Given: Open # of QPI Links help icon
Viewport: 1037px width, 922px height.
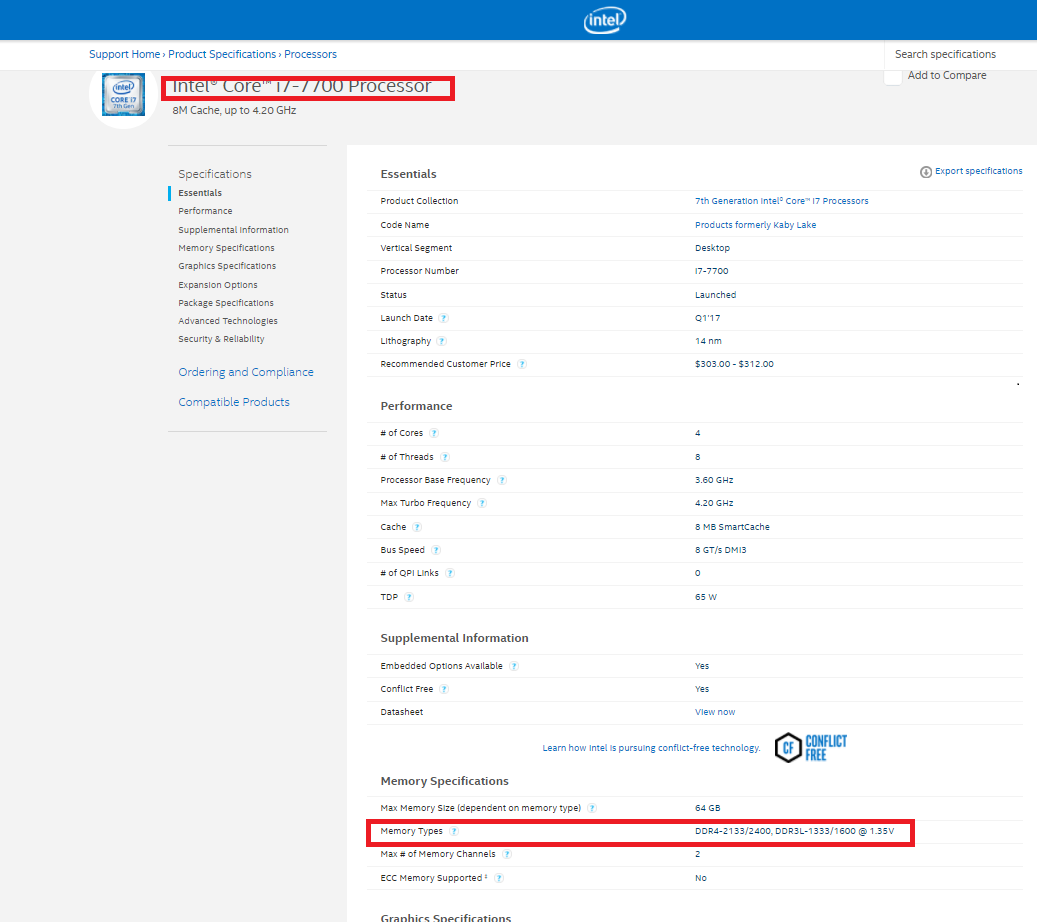Looking at the screenshot, I should click(450, 573).
